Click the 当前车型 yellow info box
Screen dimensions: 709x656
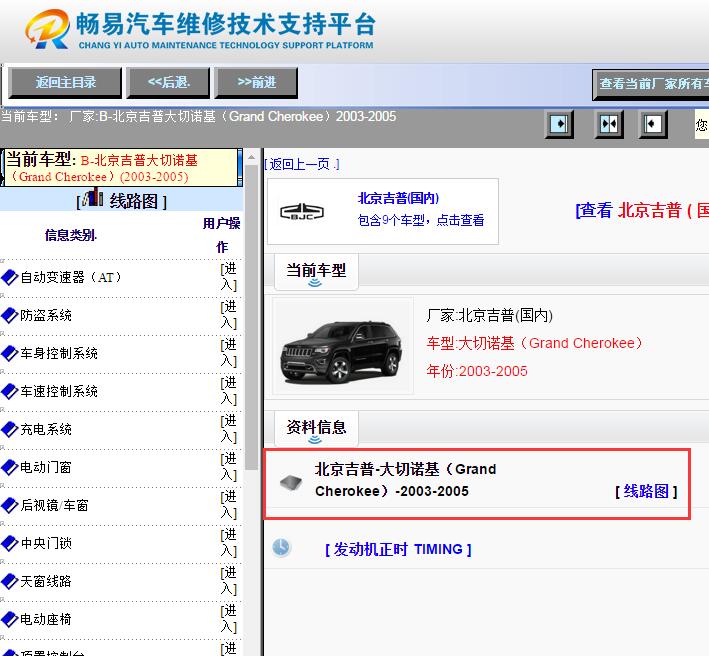click(121, 167)
